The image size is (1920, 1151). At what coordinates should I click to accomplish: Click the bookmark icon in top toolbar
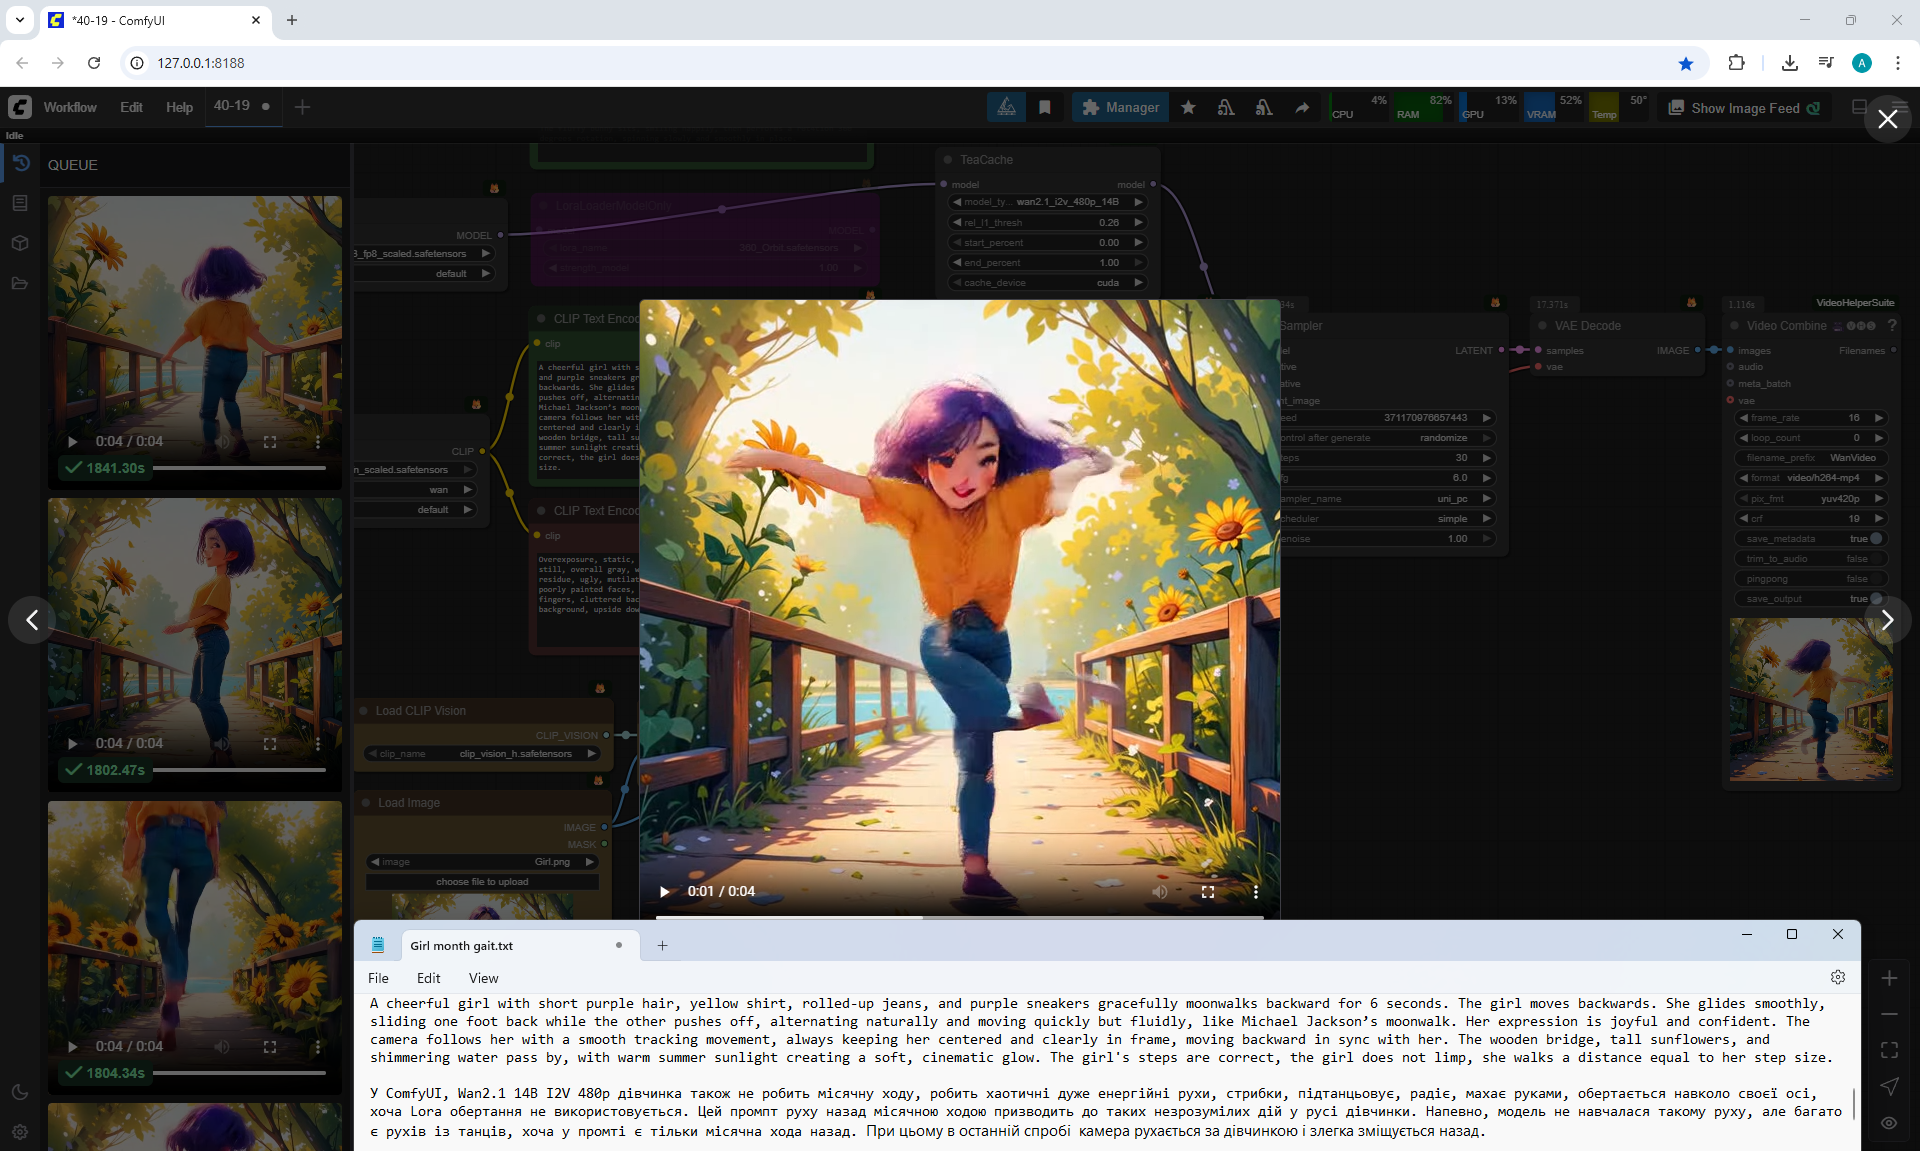tap(1045, 108)
